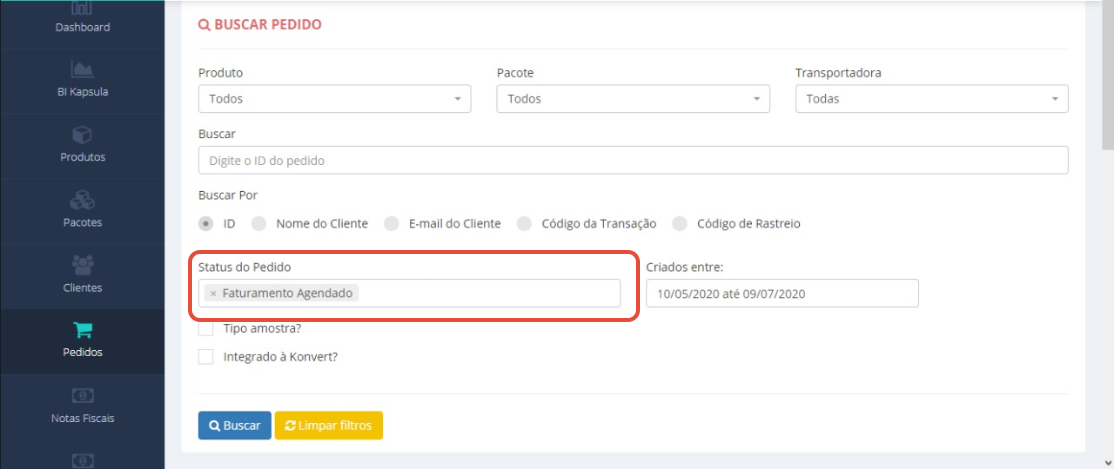Open the Notas Fiscais menu label

82,419
